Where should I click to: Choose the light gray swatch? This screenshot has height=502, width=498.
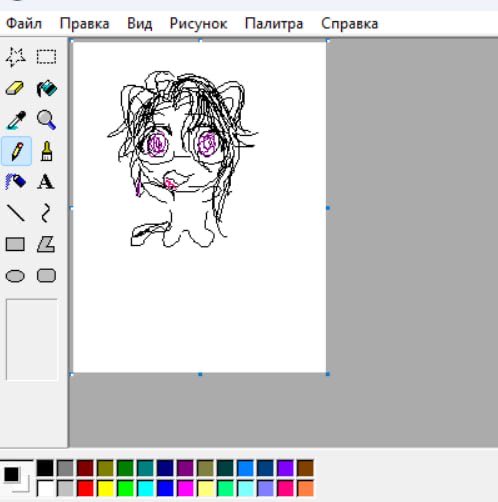click(65, 488)
